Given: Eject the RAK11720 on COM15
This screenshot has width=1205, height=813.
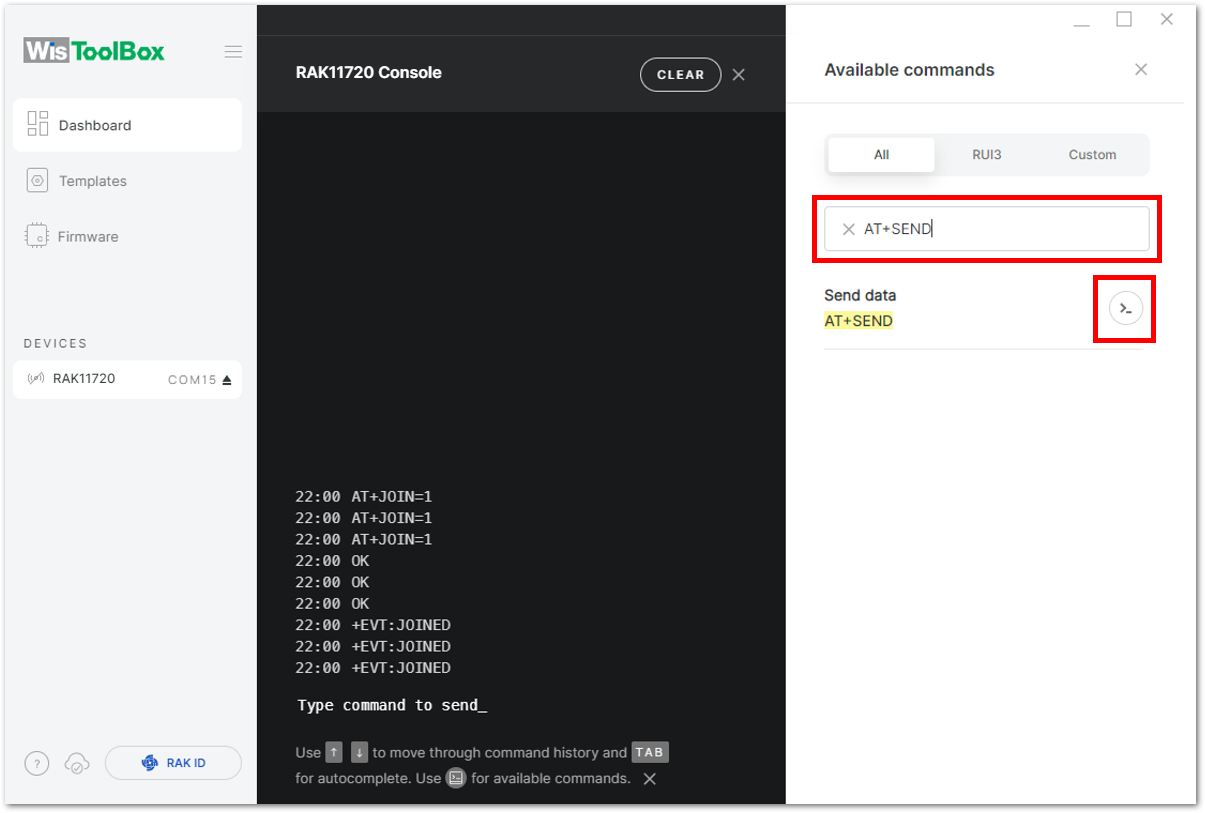Looking at the screenshot, I should click(x=227, y=380).
